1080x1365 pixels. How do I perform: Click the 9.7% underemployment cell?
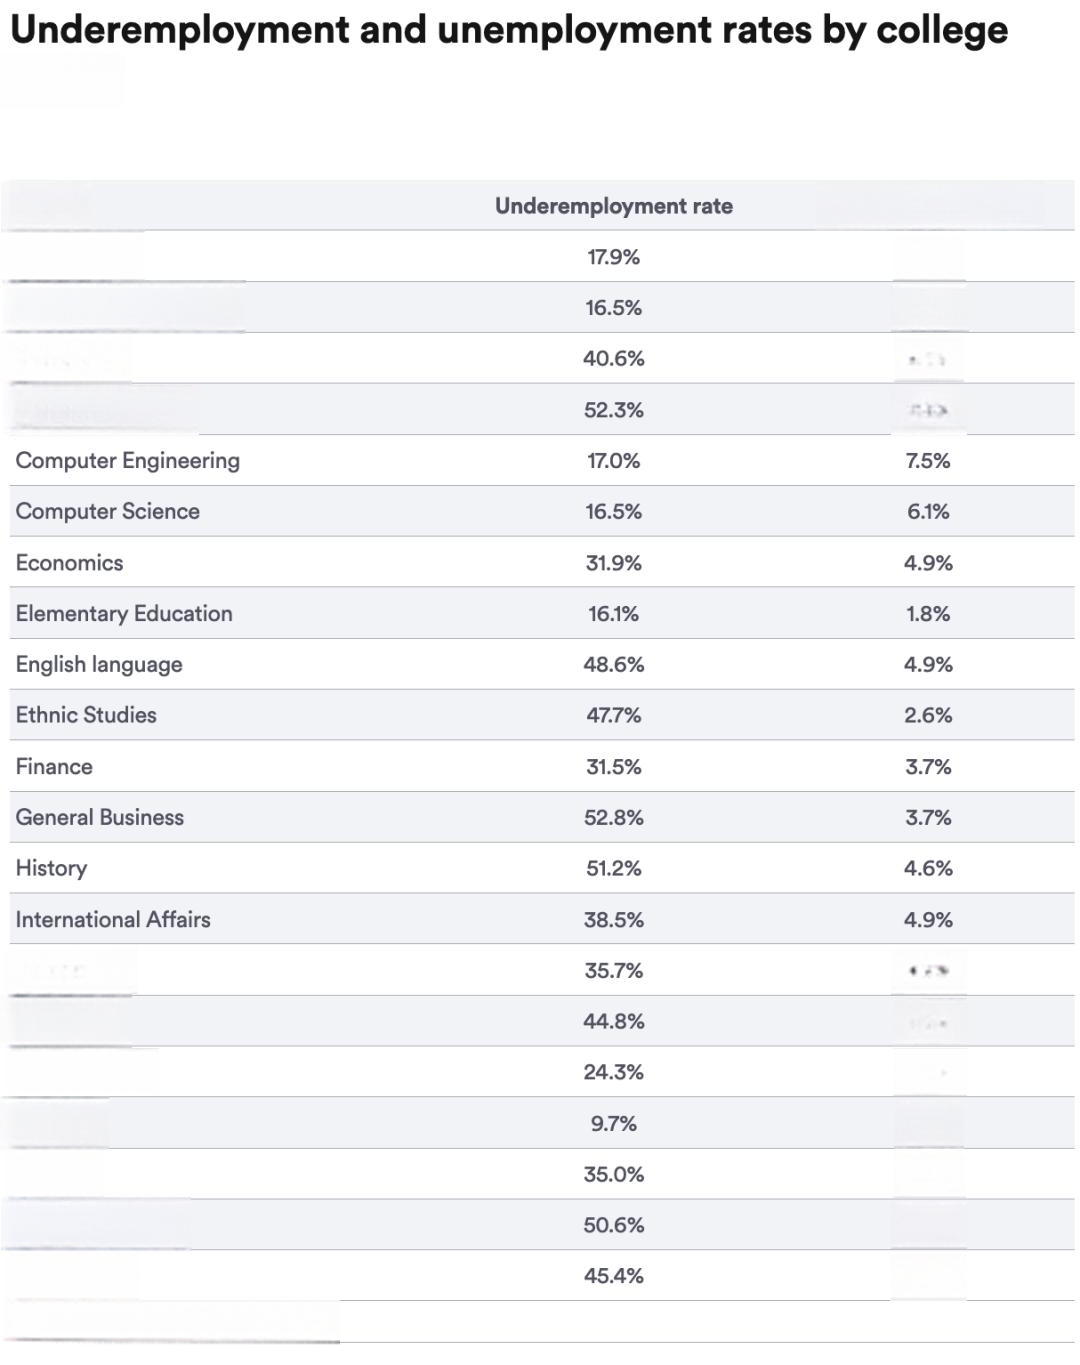(614, 1124)
